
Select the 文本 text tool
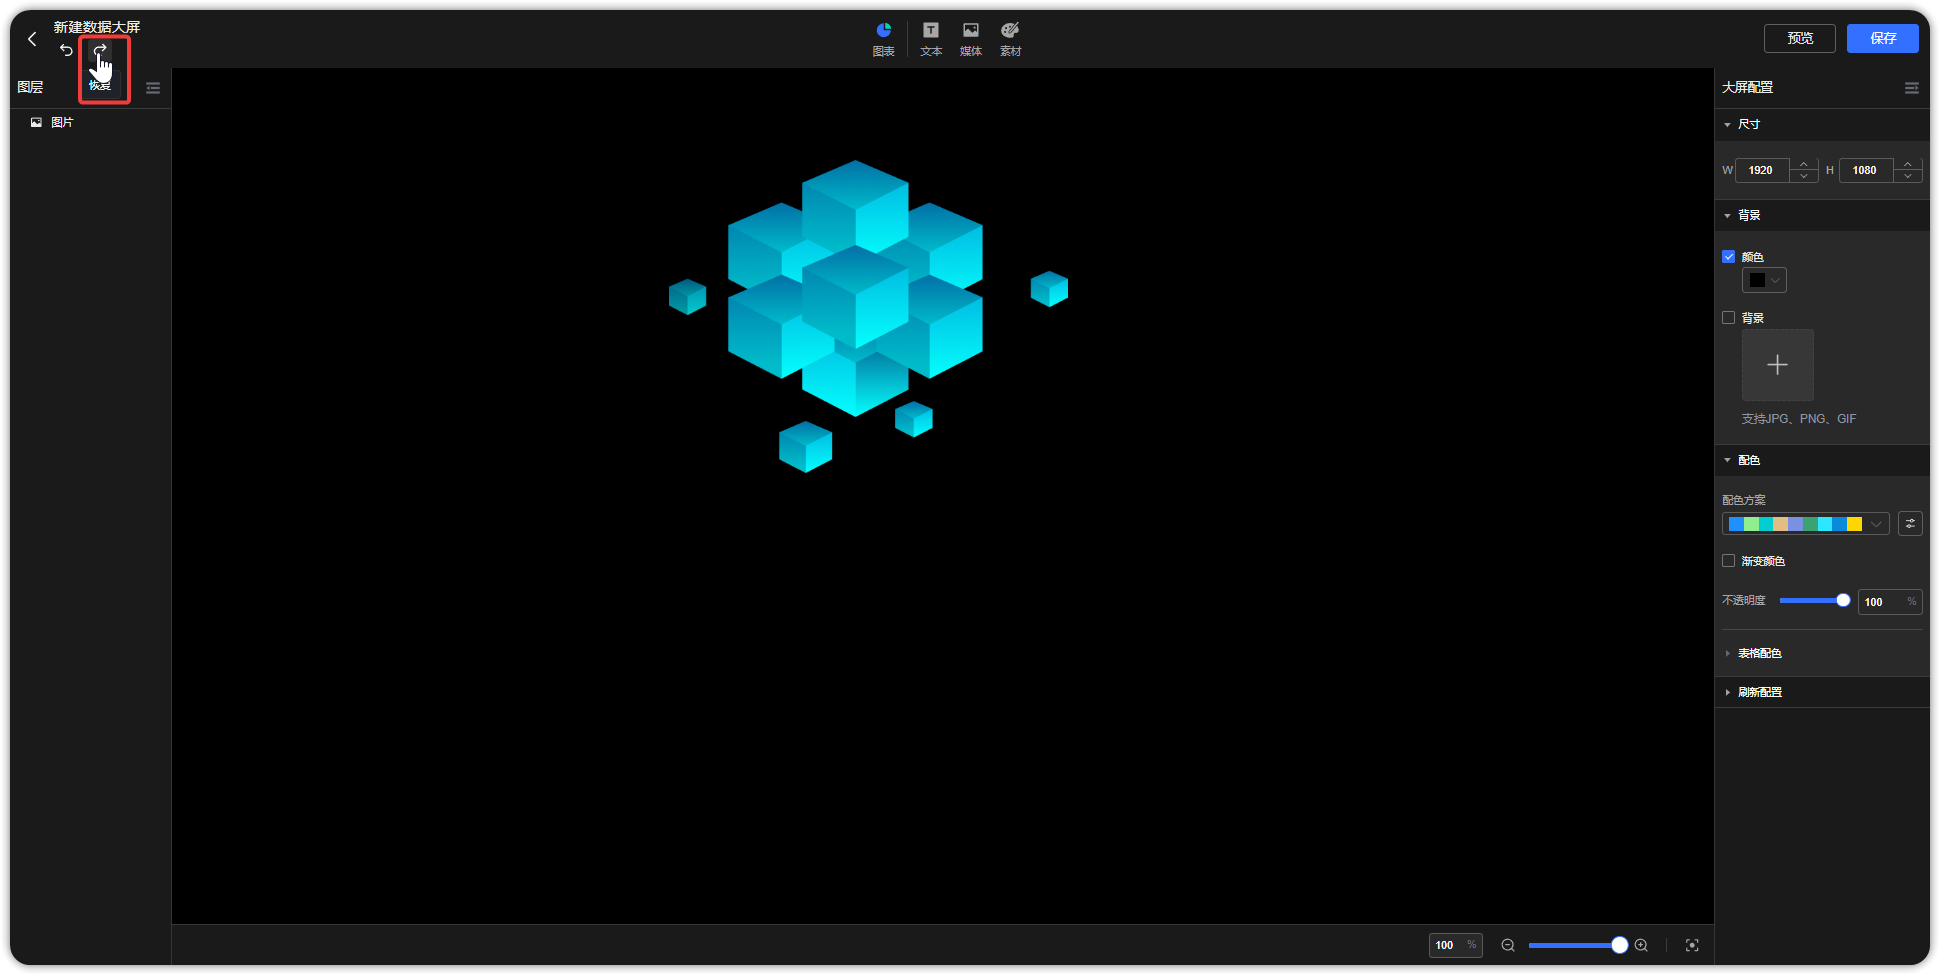tap(931, 39)
